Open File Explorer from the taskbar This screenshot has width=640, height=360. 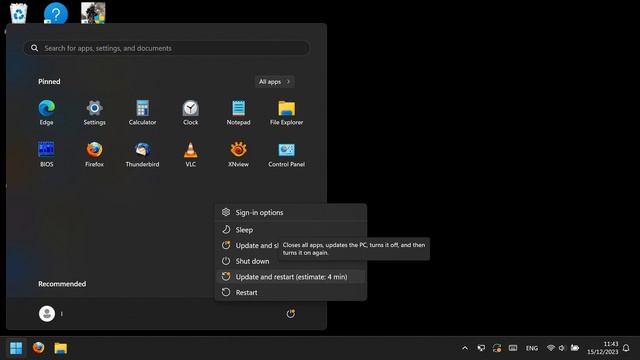pyautogui.click(x=60, y=348)
